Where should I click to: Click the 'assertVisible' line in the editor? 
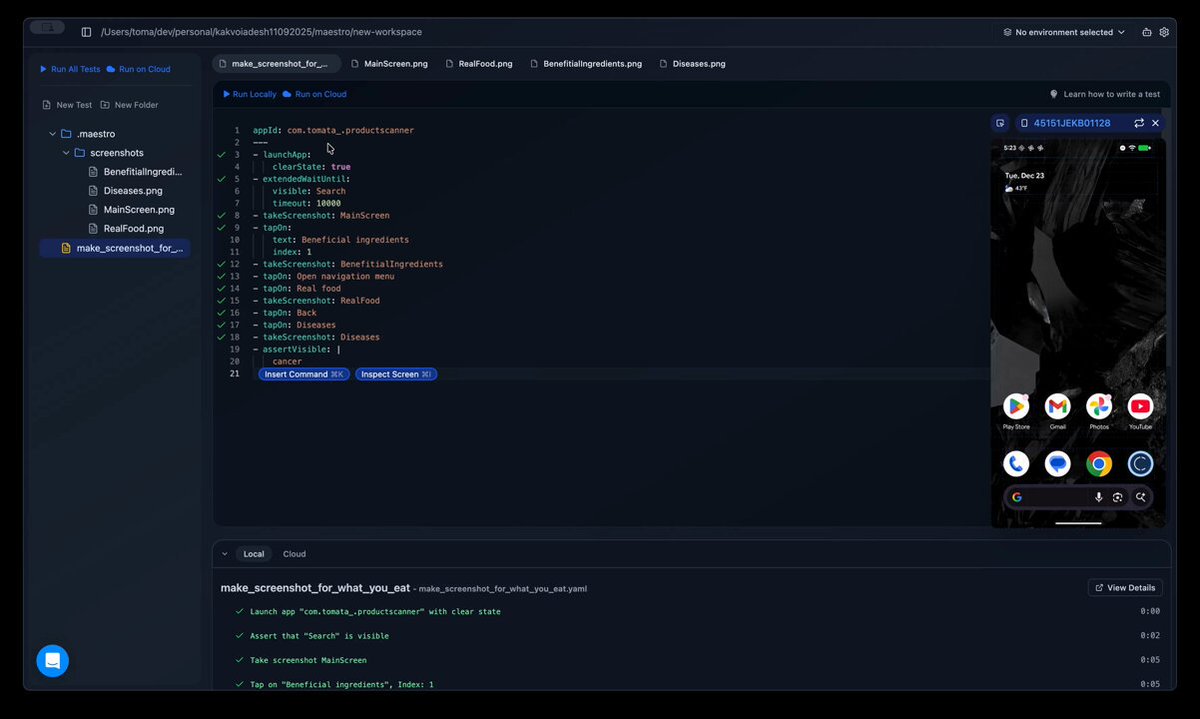point(297,349)
